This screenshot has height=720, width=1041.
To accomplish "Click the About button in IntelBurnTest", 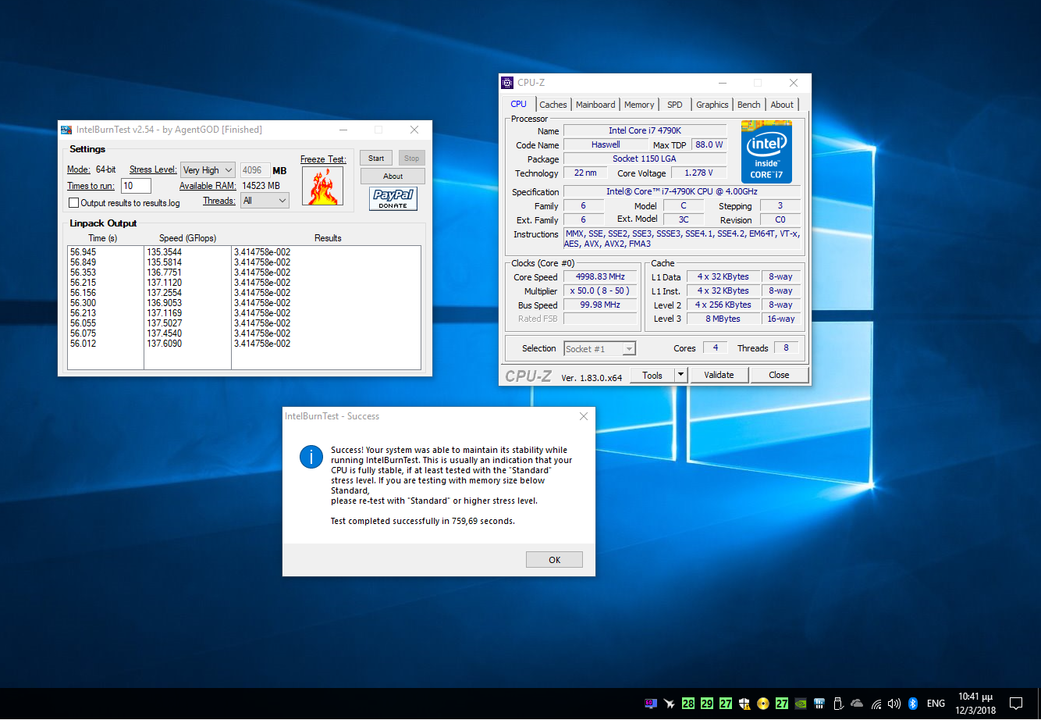I will [392, 176].
